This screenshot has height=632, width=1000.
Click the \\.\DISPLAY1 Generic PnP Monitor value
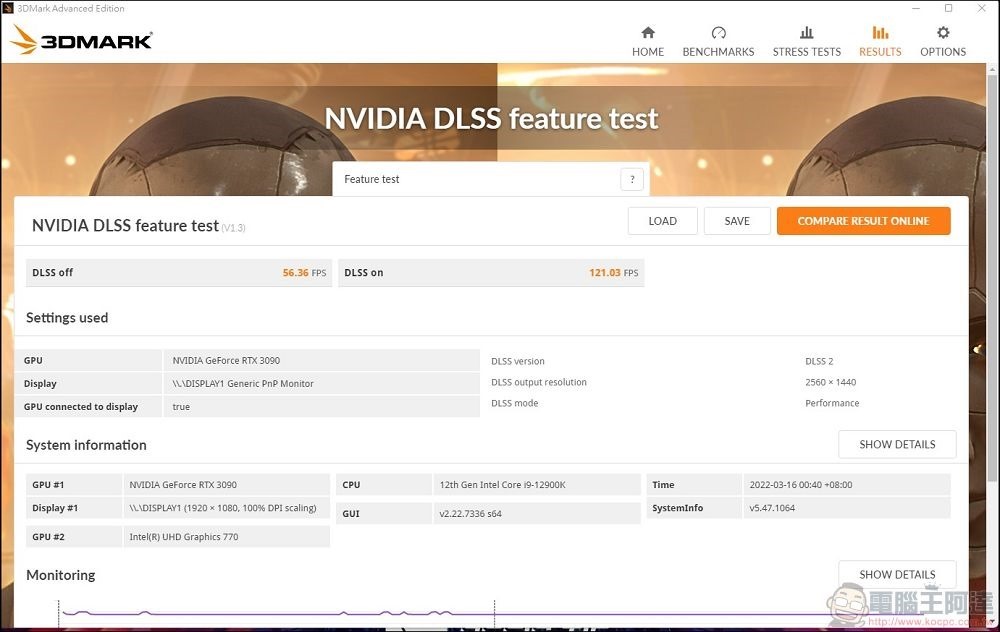pyautogui.click(x=243, y=384)
